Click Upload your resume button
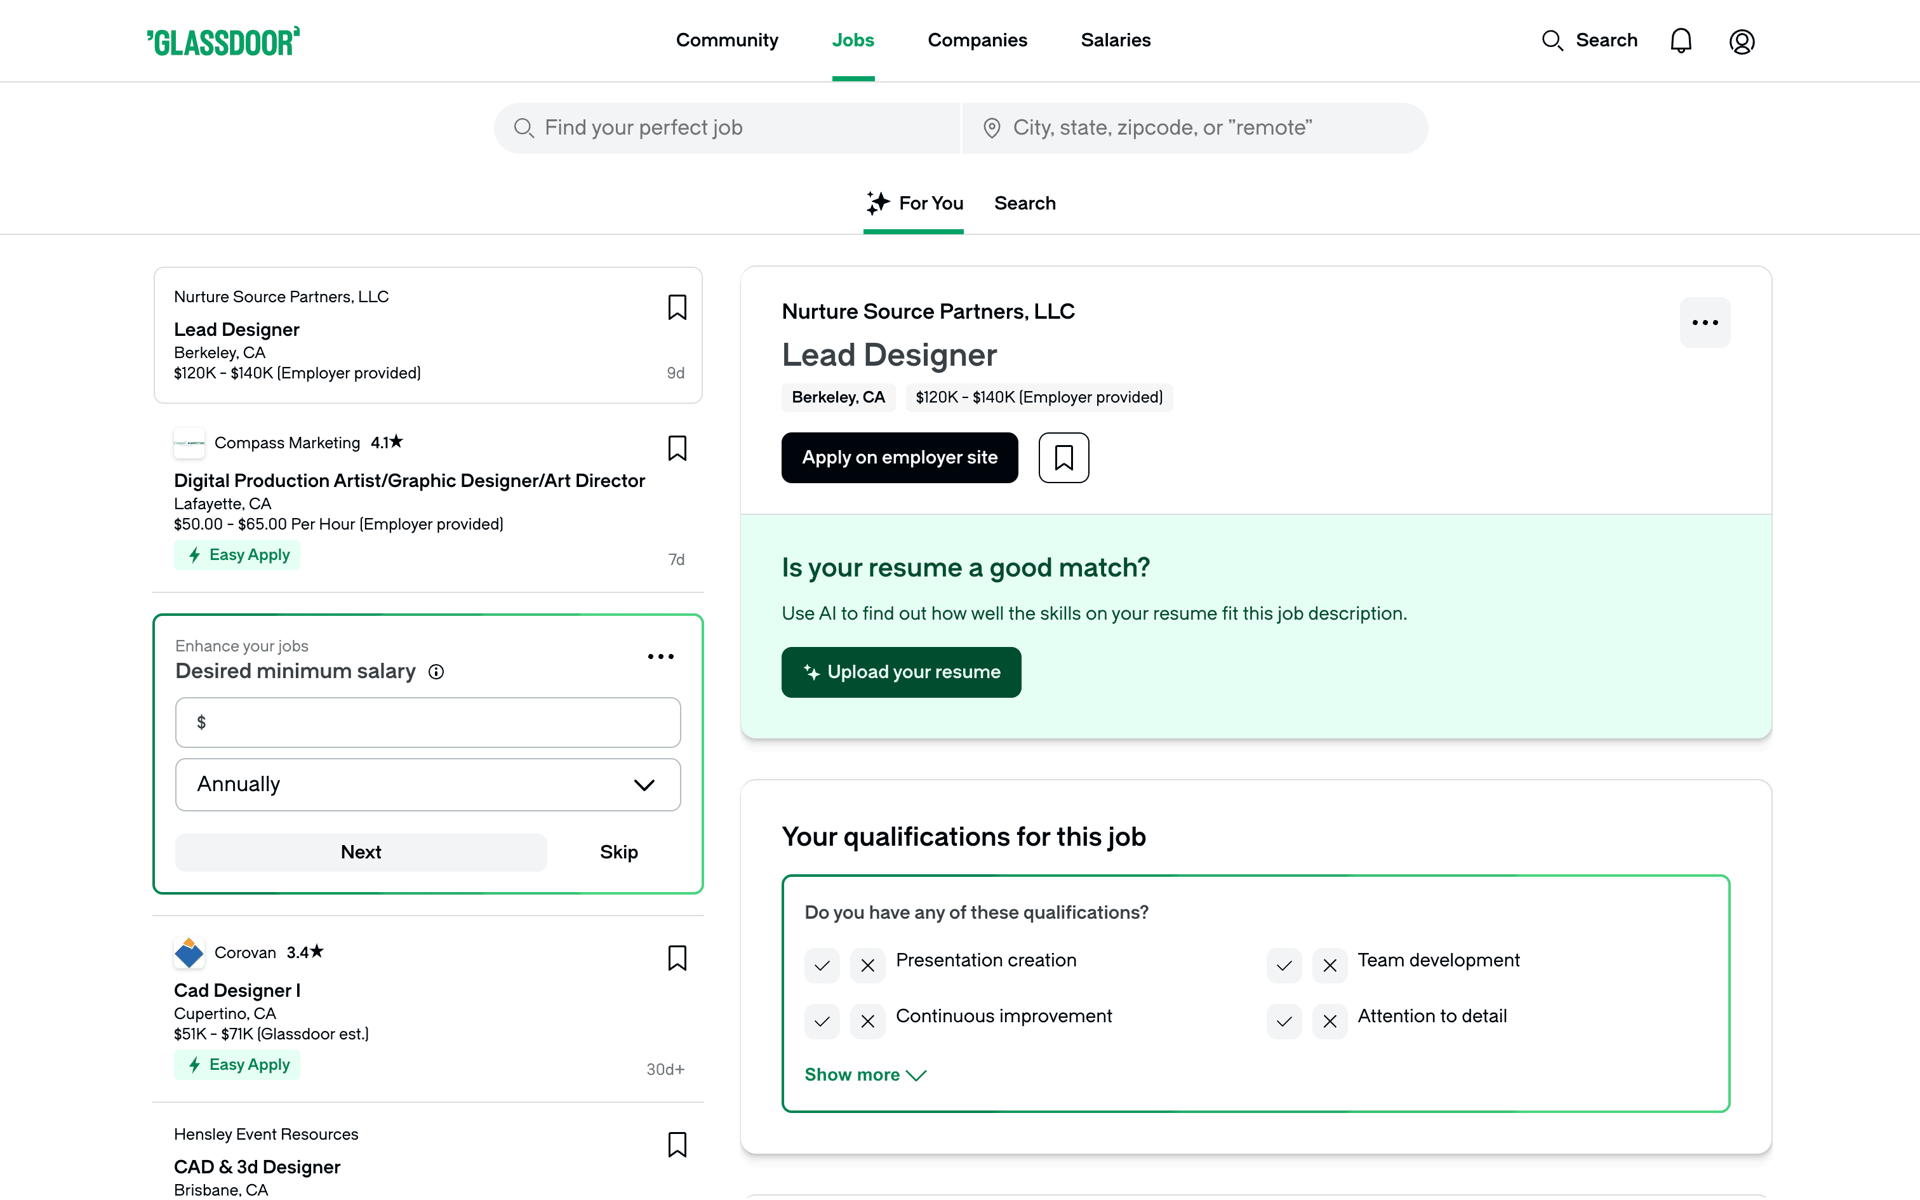Viewport: 1920px width, 1200px height. point(901,672)
